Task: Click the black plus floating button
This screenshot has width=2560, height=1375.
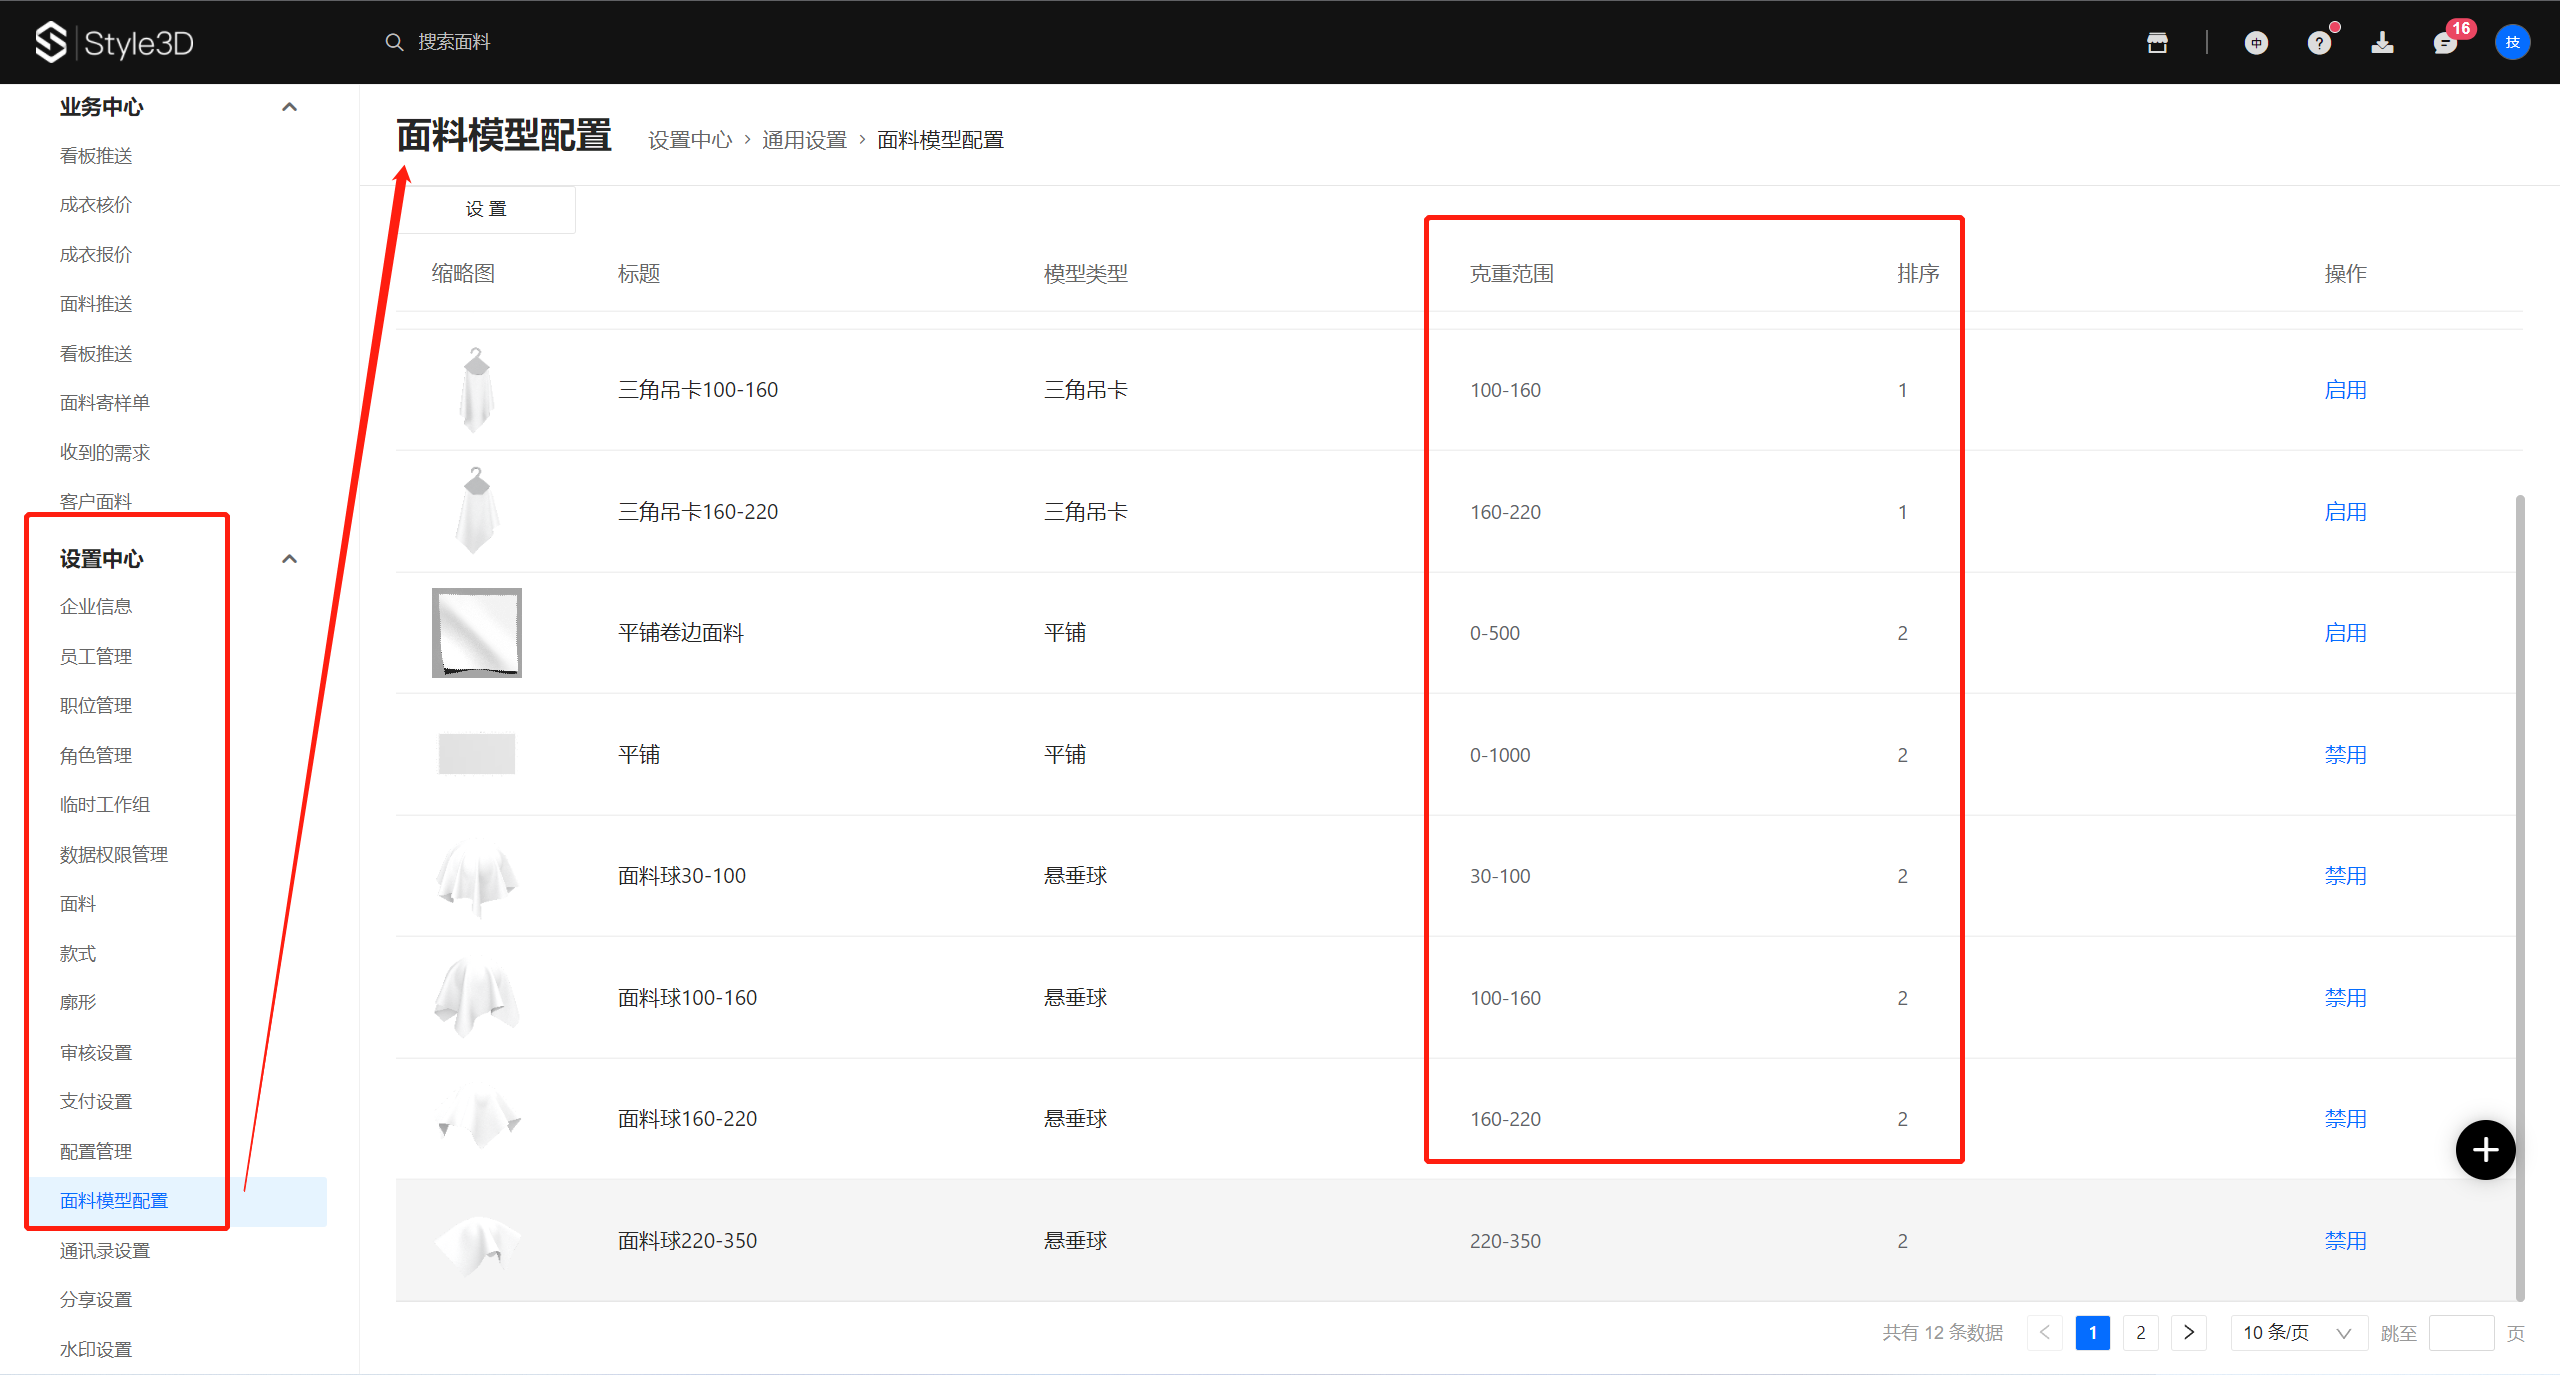Action: 2485,1150
